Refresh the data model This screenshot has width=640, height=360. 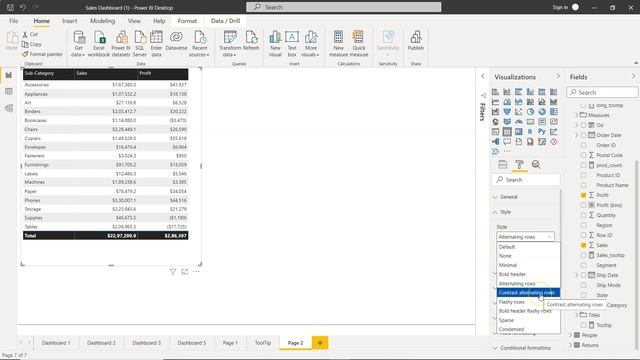pos(251,41)
